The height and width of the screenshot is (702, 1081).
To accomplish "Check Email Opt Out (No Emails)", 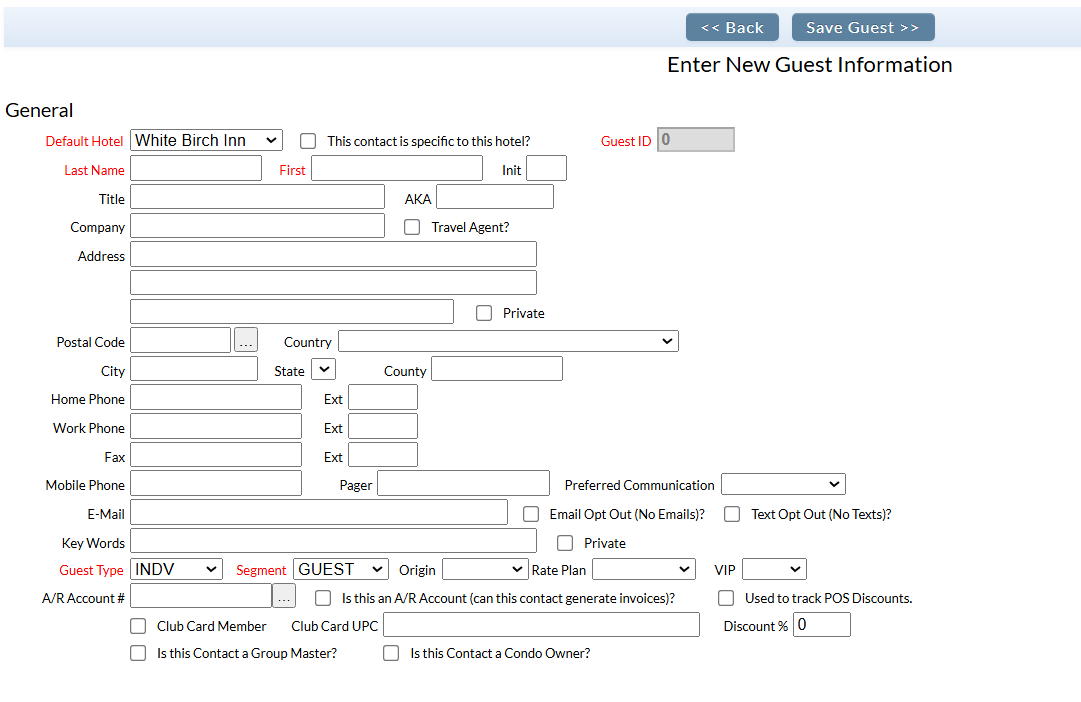I will click(x=531, y=514).
